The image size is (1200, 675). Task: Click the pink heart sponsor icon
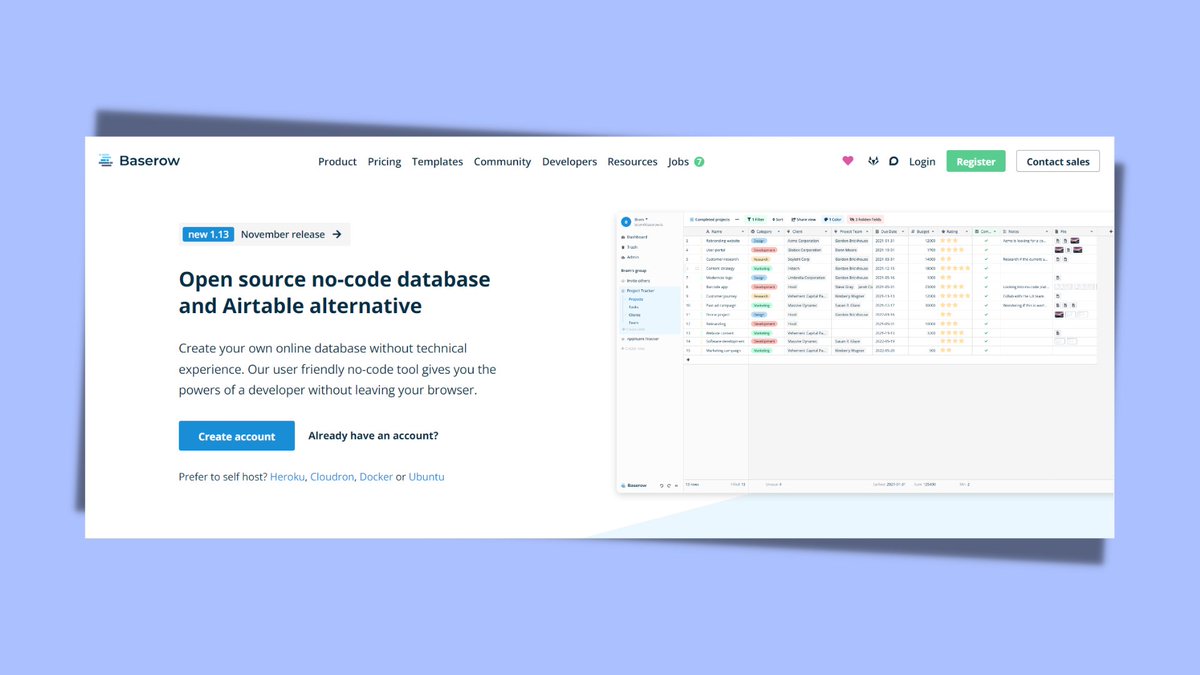848,161
